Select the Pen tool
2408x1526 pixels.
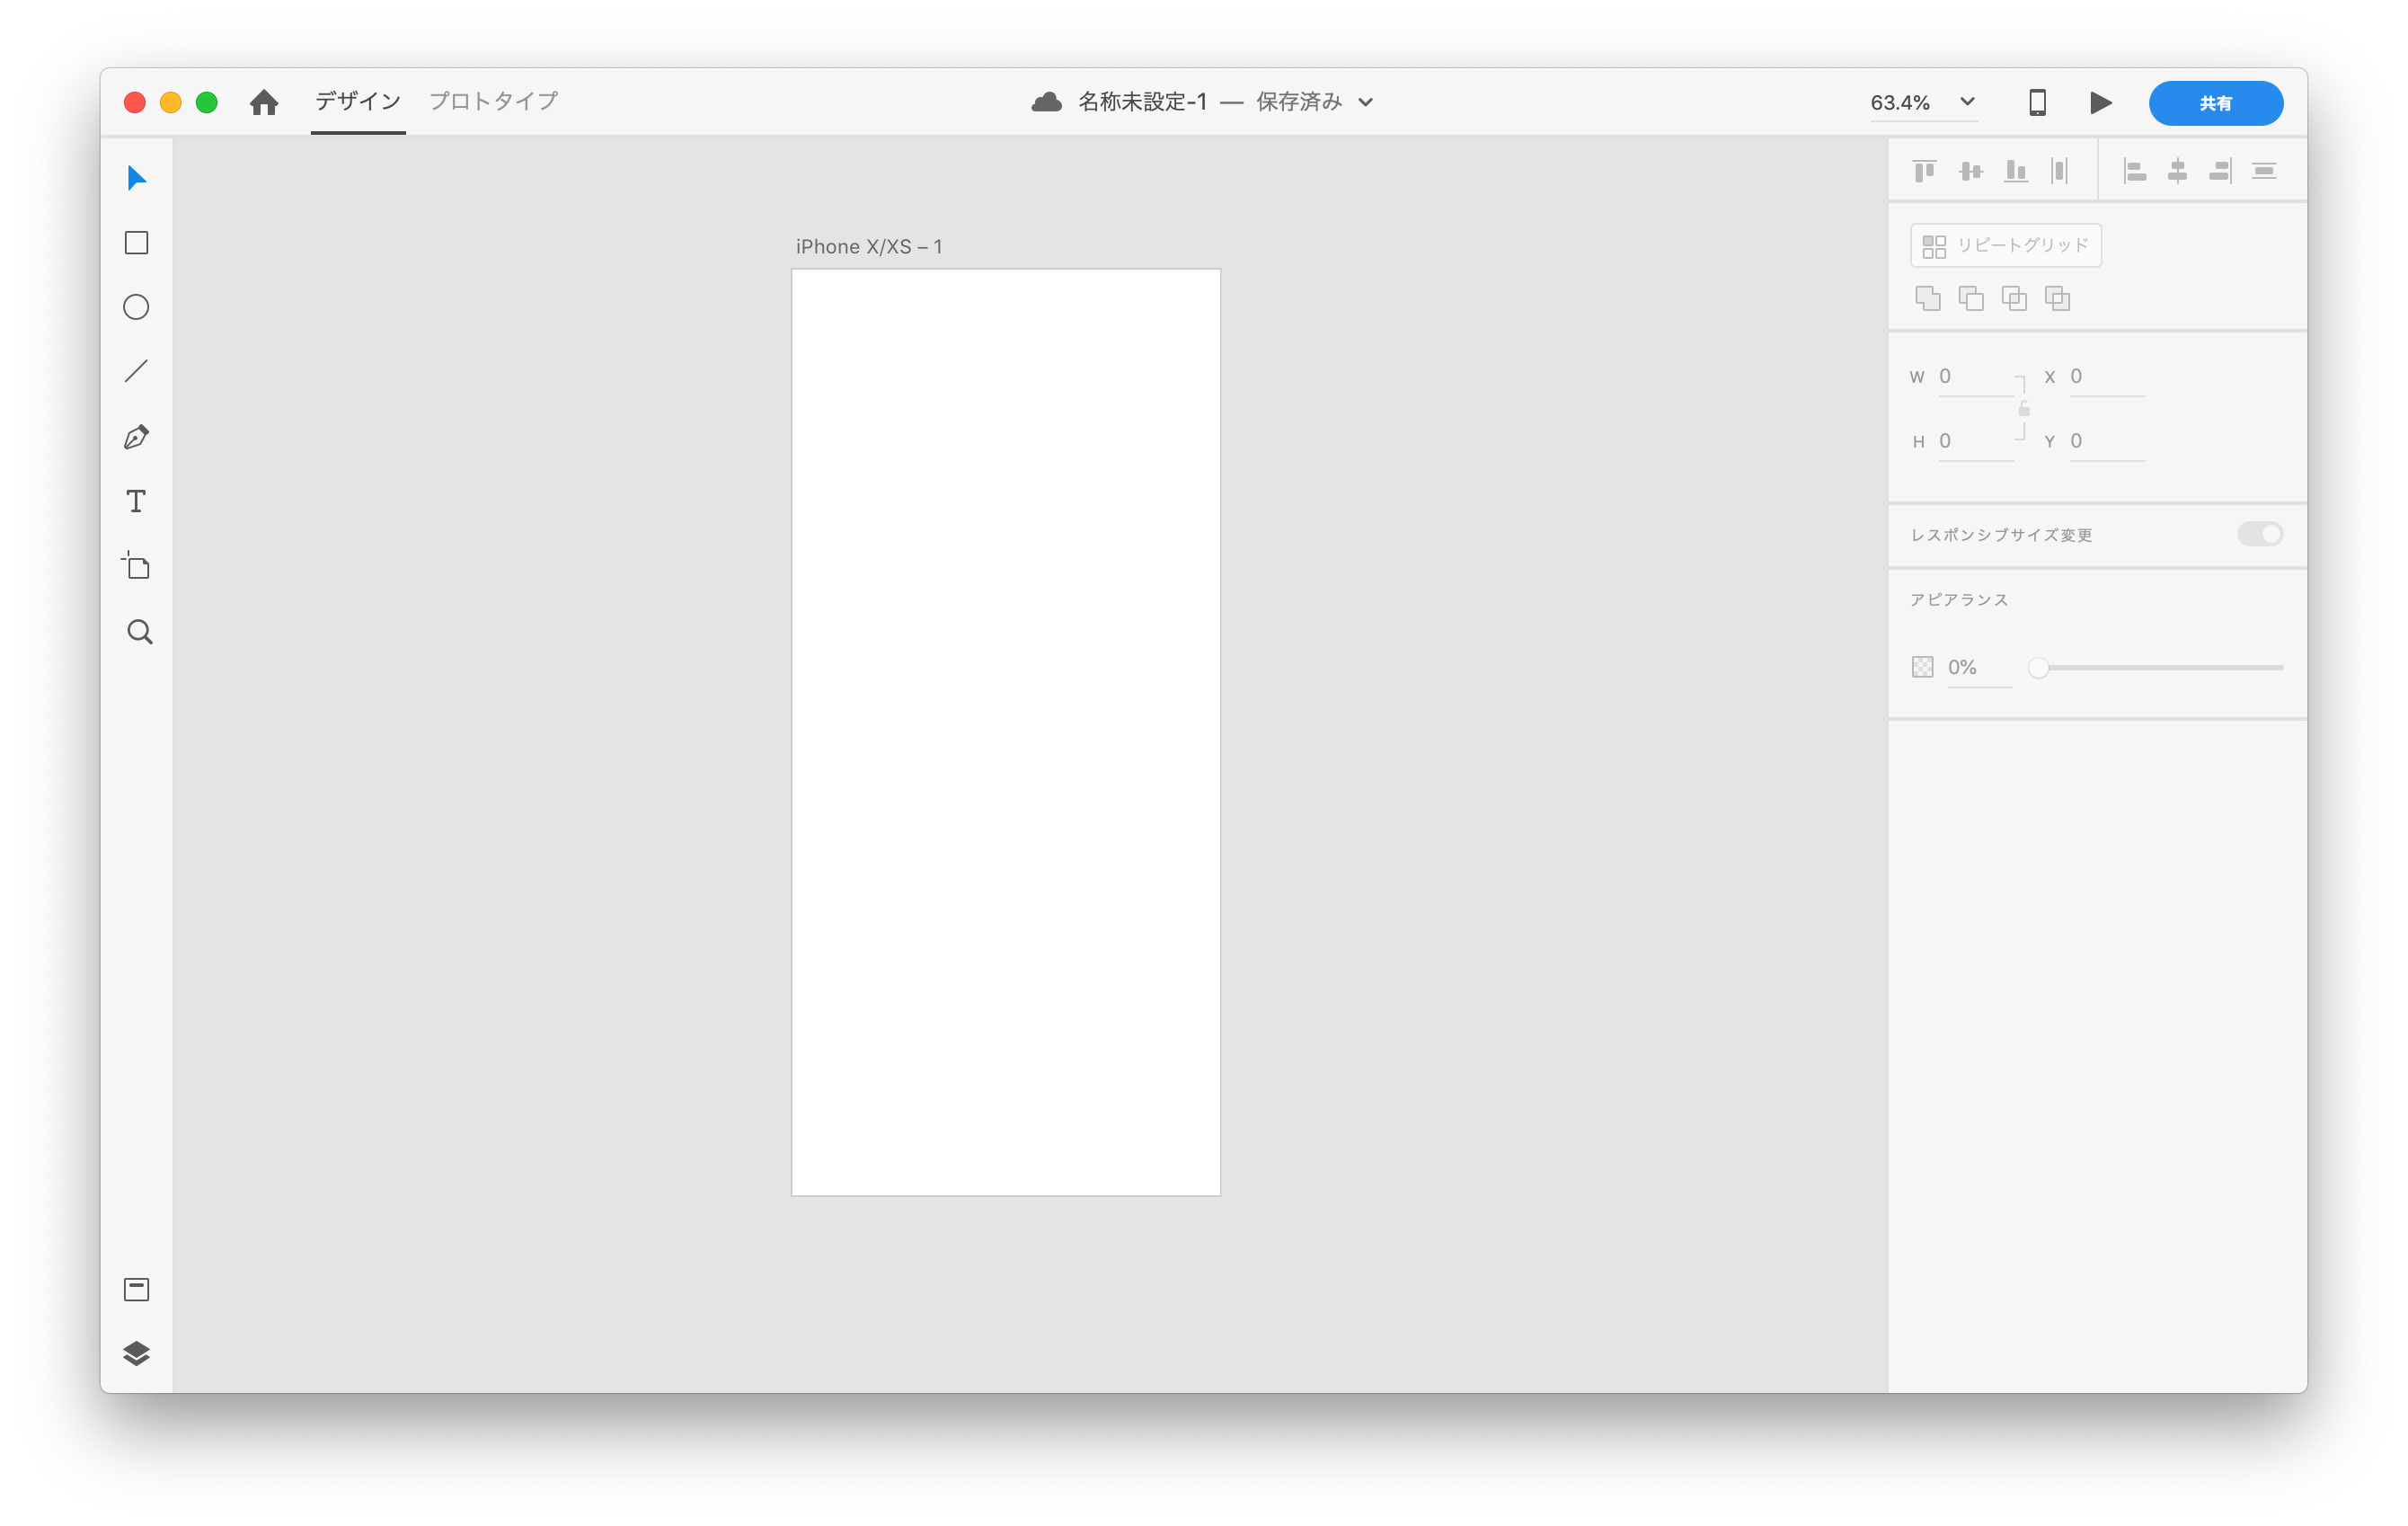click(x=136, y=437)
